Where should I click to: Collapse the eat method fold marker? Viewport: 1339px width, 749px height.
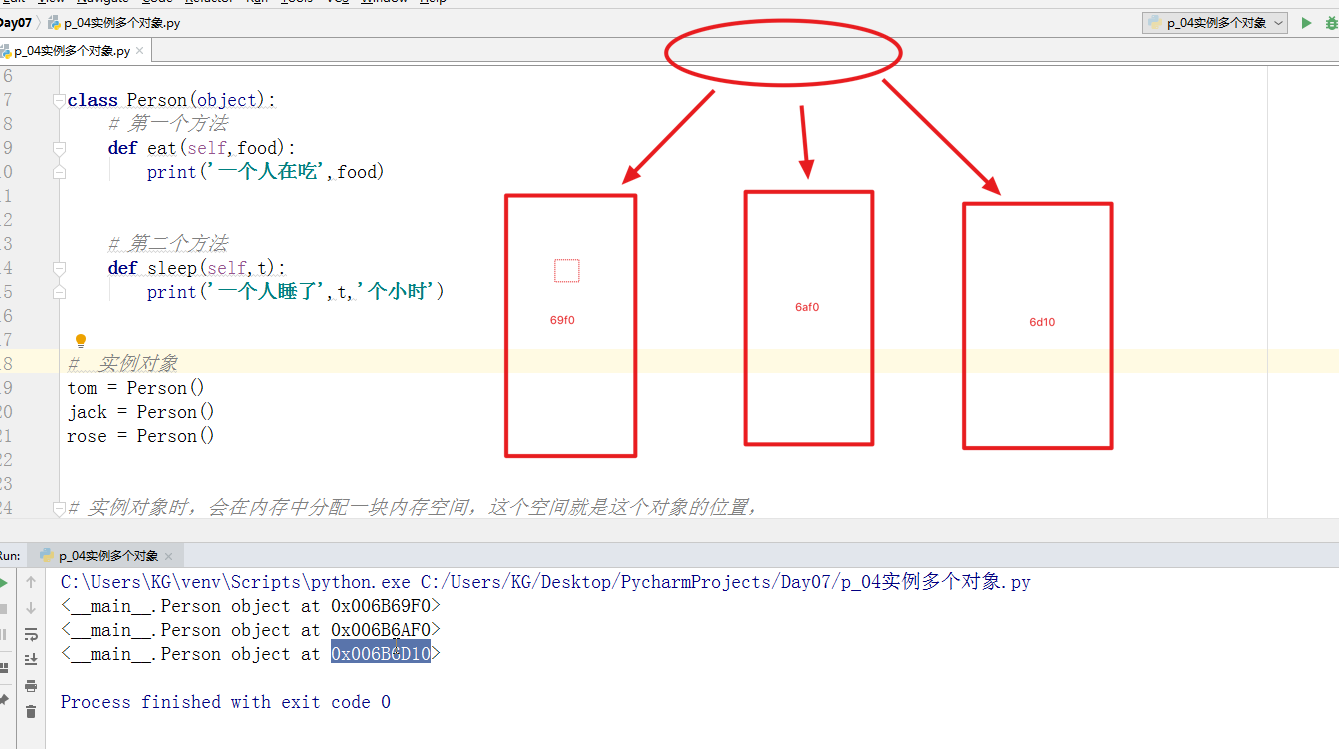(60, 148)
